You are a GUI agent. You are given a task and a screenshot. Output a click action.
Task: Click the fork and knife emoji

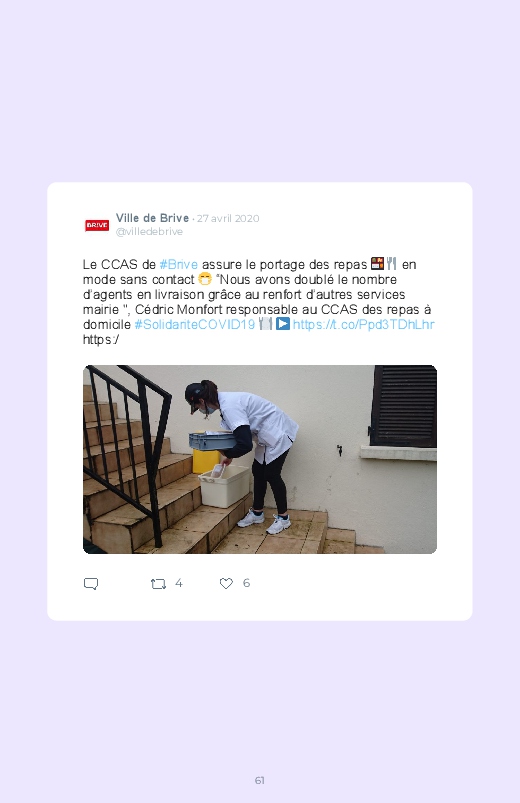point(391,264)
